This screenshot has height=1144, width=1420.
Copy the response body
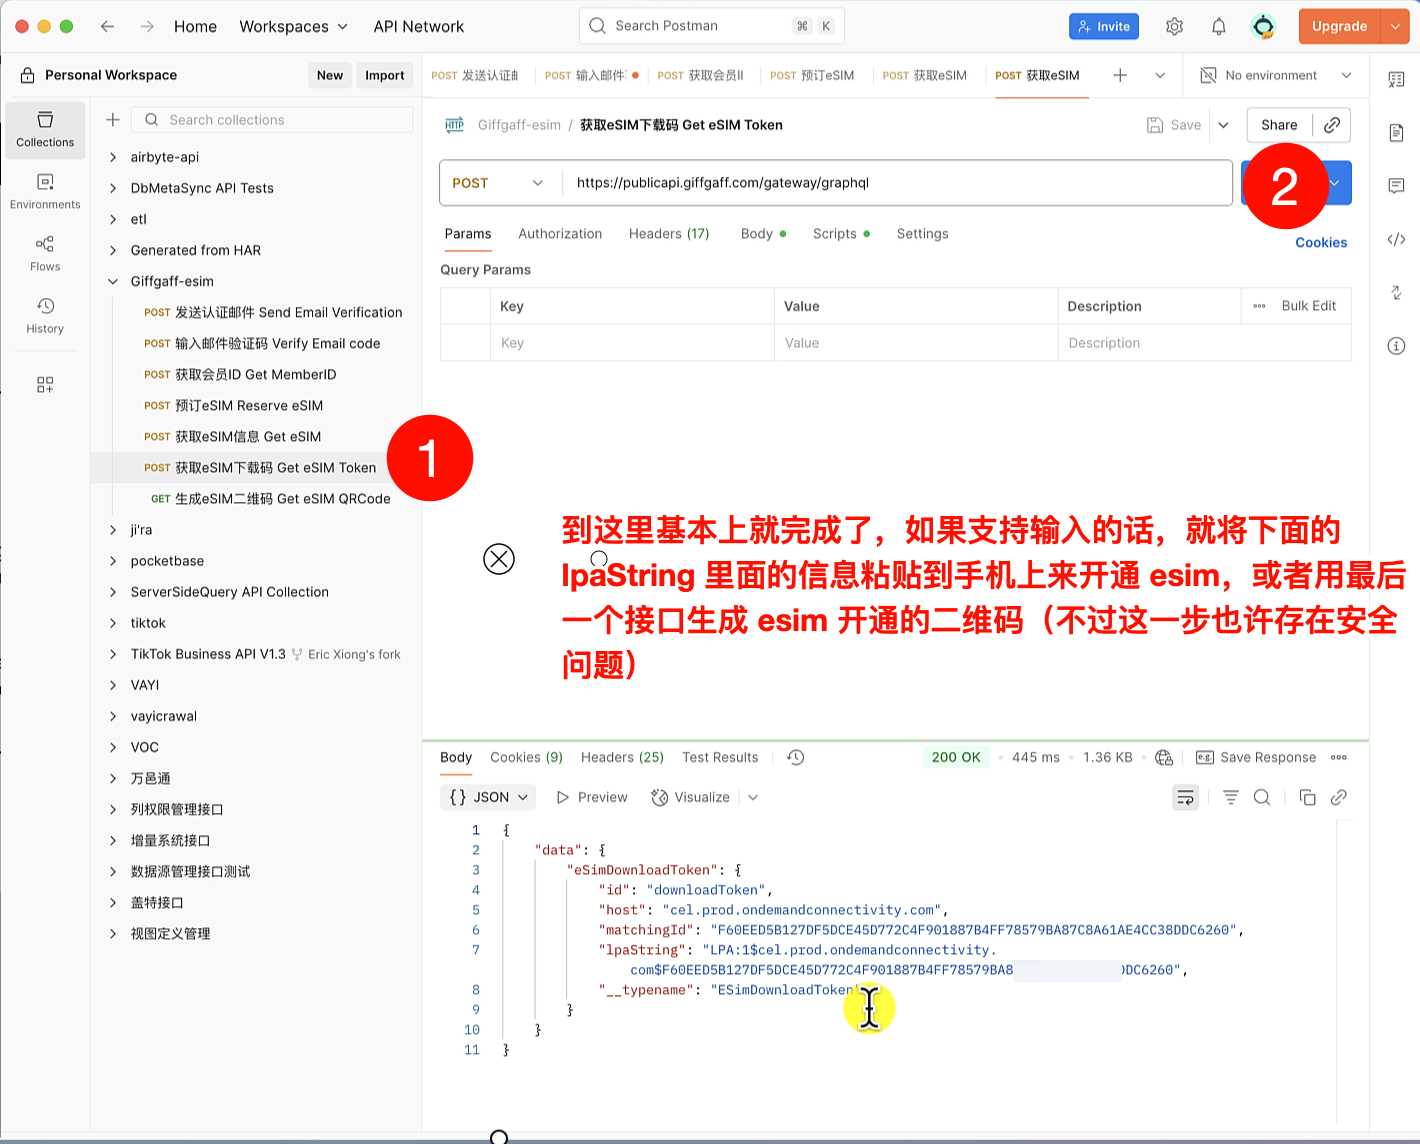click(x=1308, y=797)
